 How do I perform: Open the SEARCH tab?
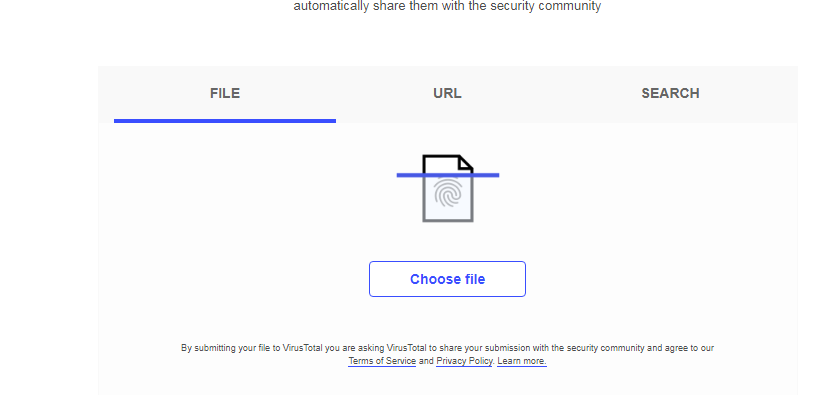tap(670, 93)
